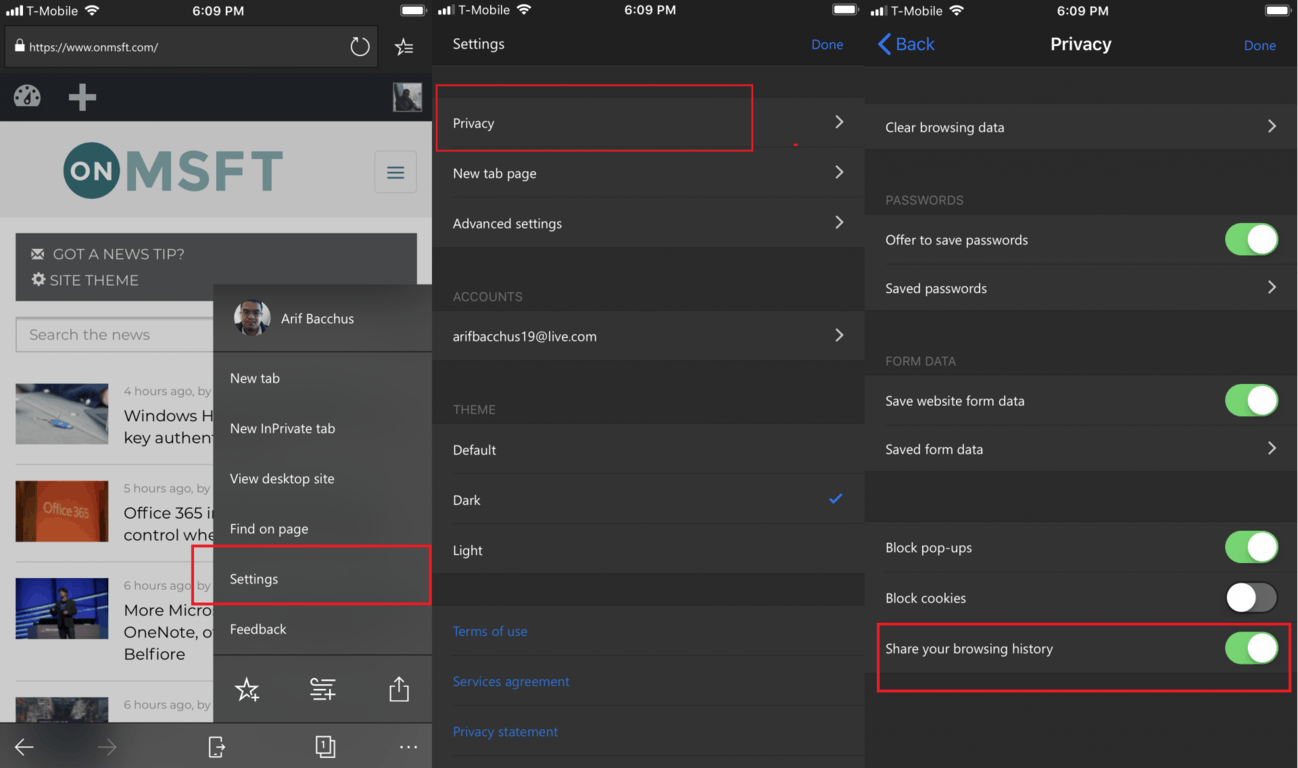The width and height of the screenshot is (1298, 768).
Task: Open the tabs counter icon
Action: [x=325, y=746]
